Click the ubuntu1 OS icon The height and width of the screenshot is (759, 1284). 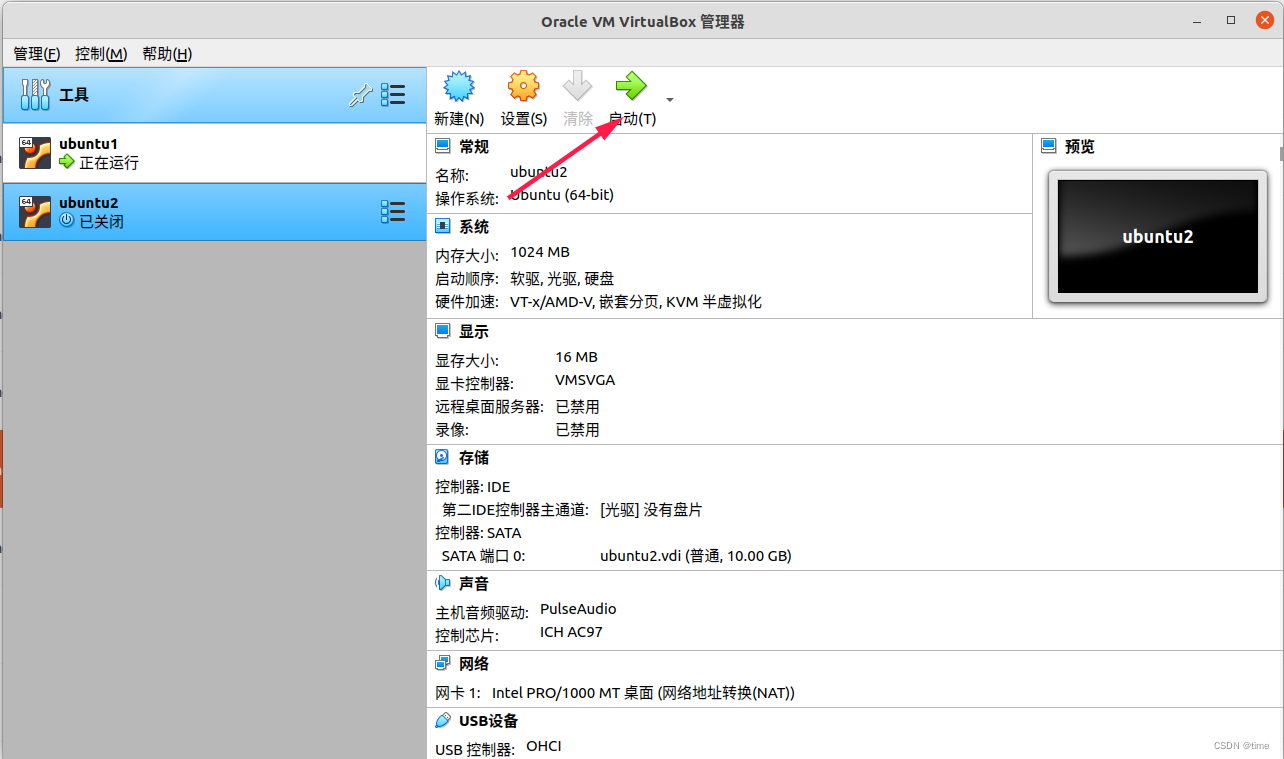(x=35, y=153)
